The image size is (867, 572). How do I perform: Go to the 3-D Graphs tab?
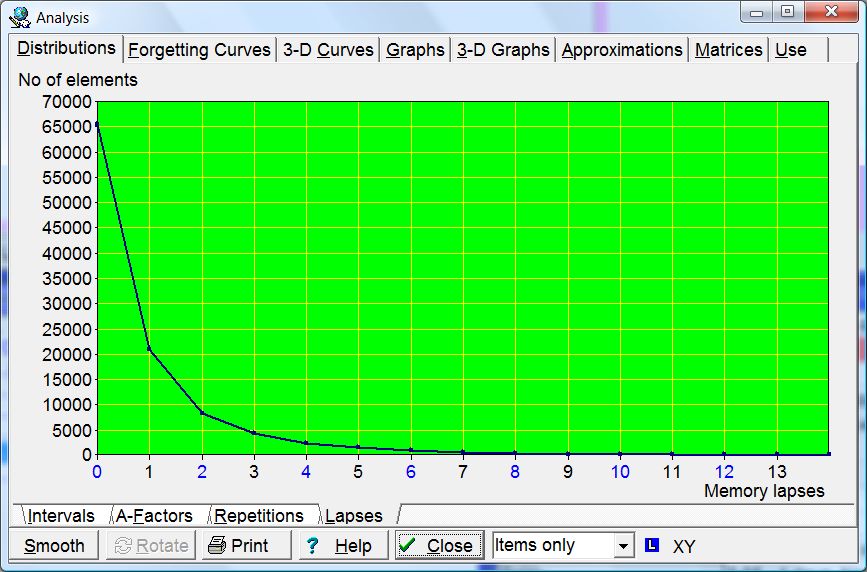click(503, 50)
